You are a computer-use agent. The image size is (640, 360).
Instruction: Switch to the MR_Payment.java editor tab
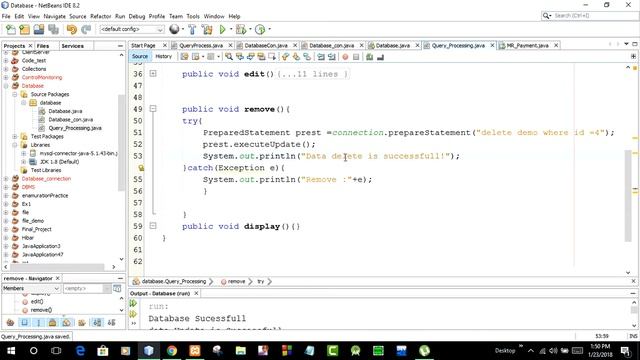527,45
